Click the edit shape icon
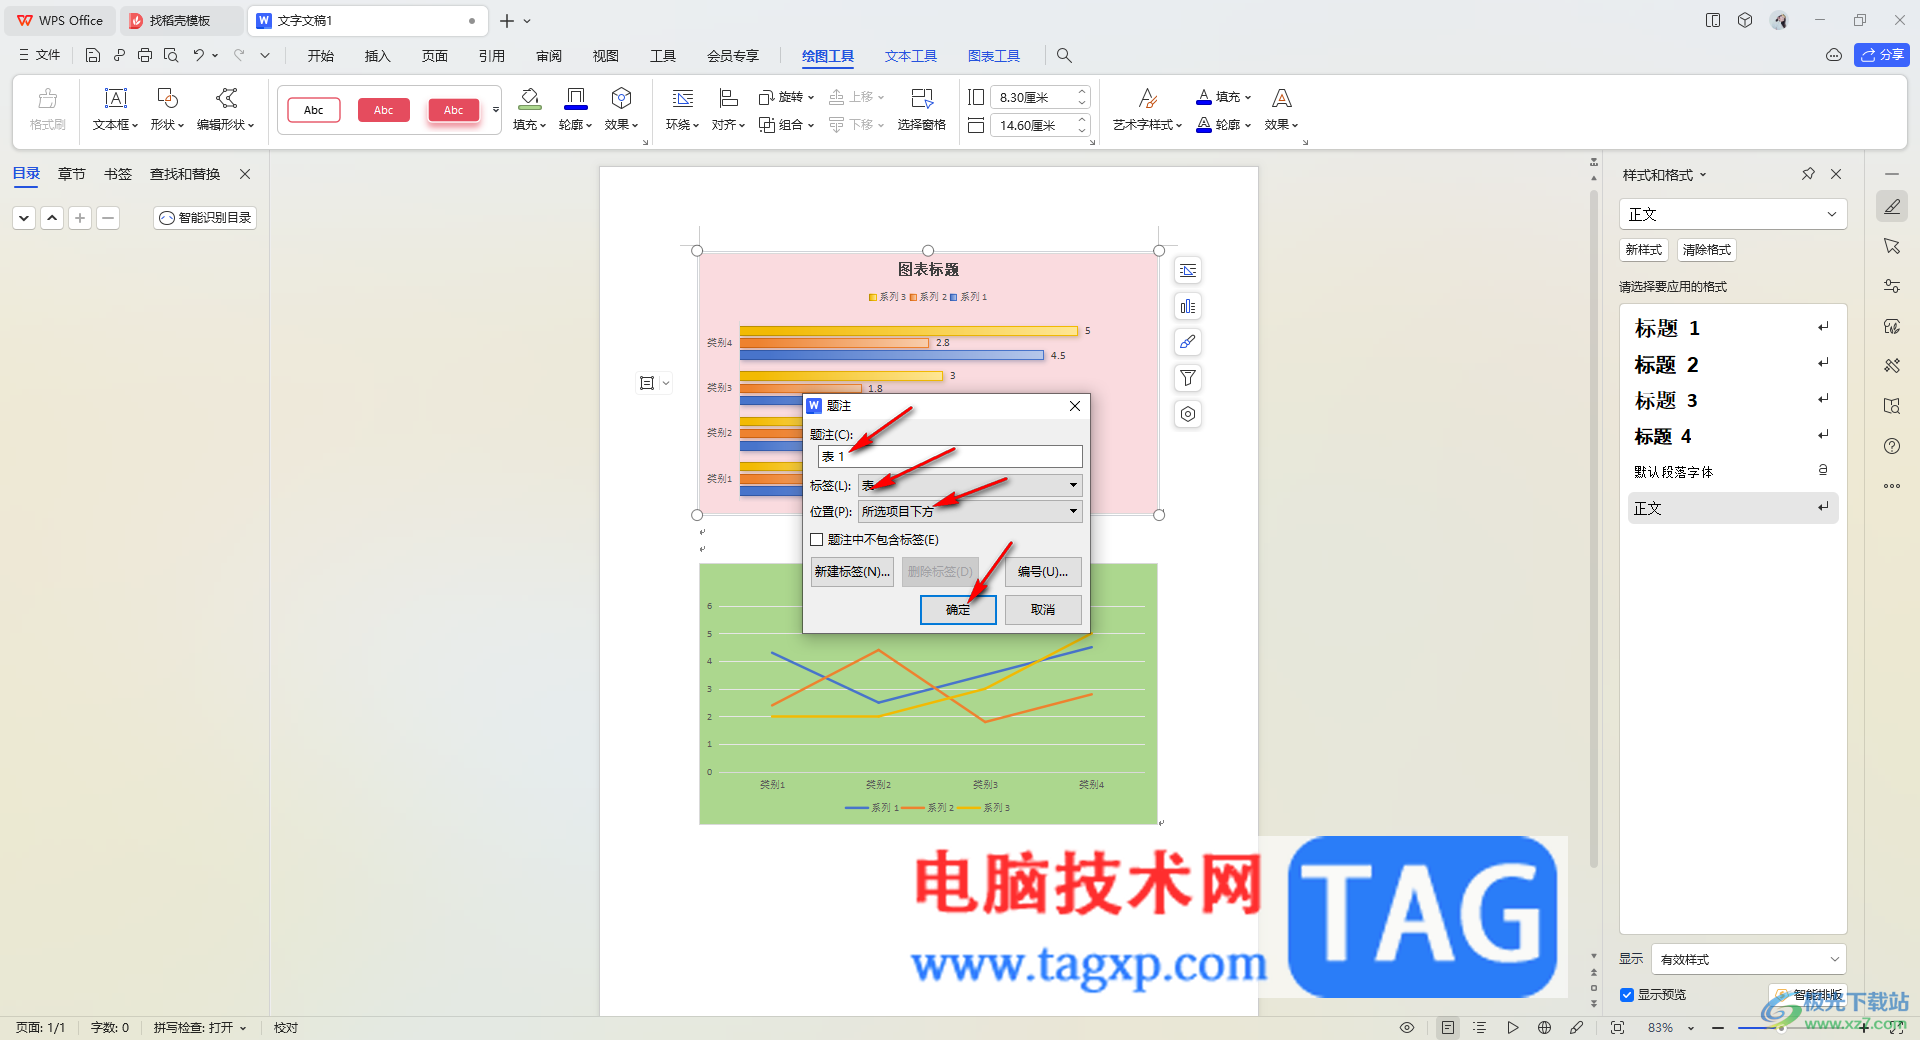Screen dimensions: 1920x1040 click(226, 98)
